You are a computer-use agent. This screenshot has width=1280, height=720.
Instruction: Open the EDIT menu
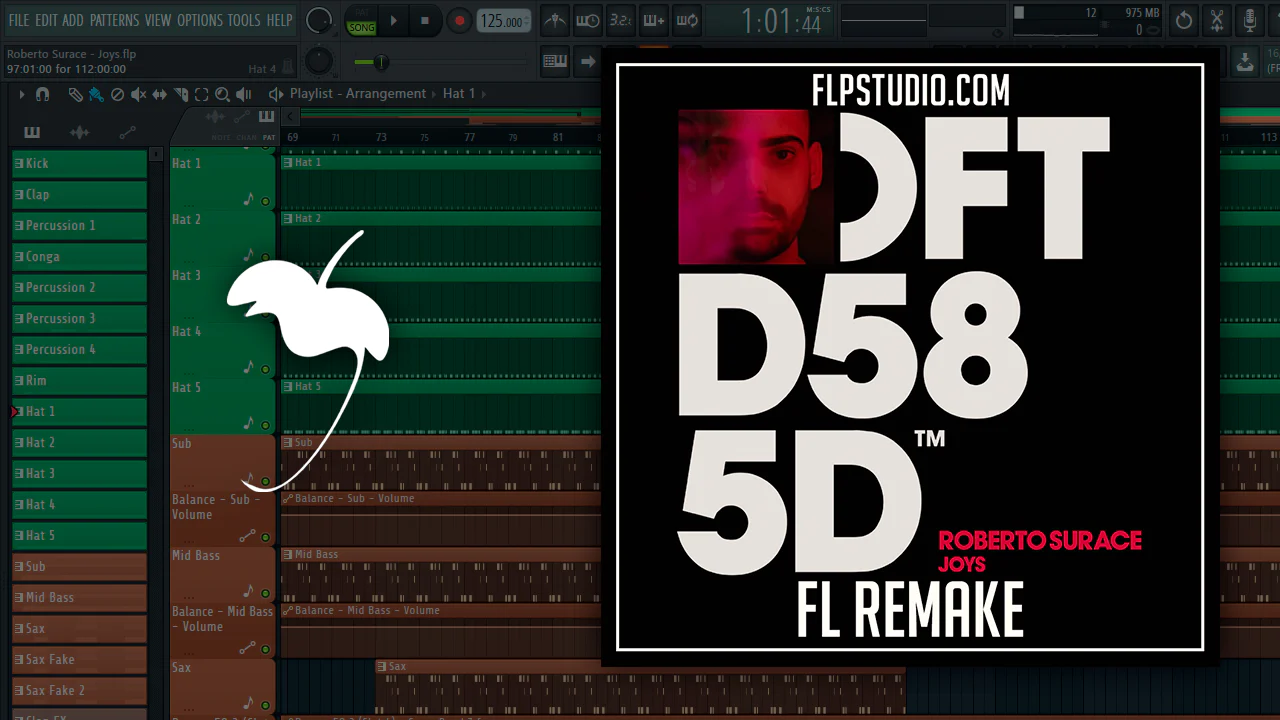click(46, 20)
